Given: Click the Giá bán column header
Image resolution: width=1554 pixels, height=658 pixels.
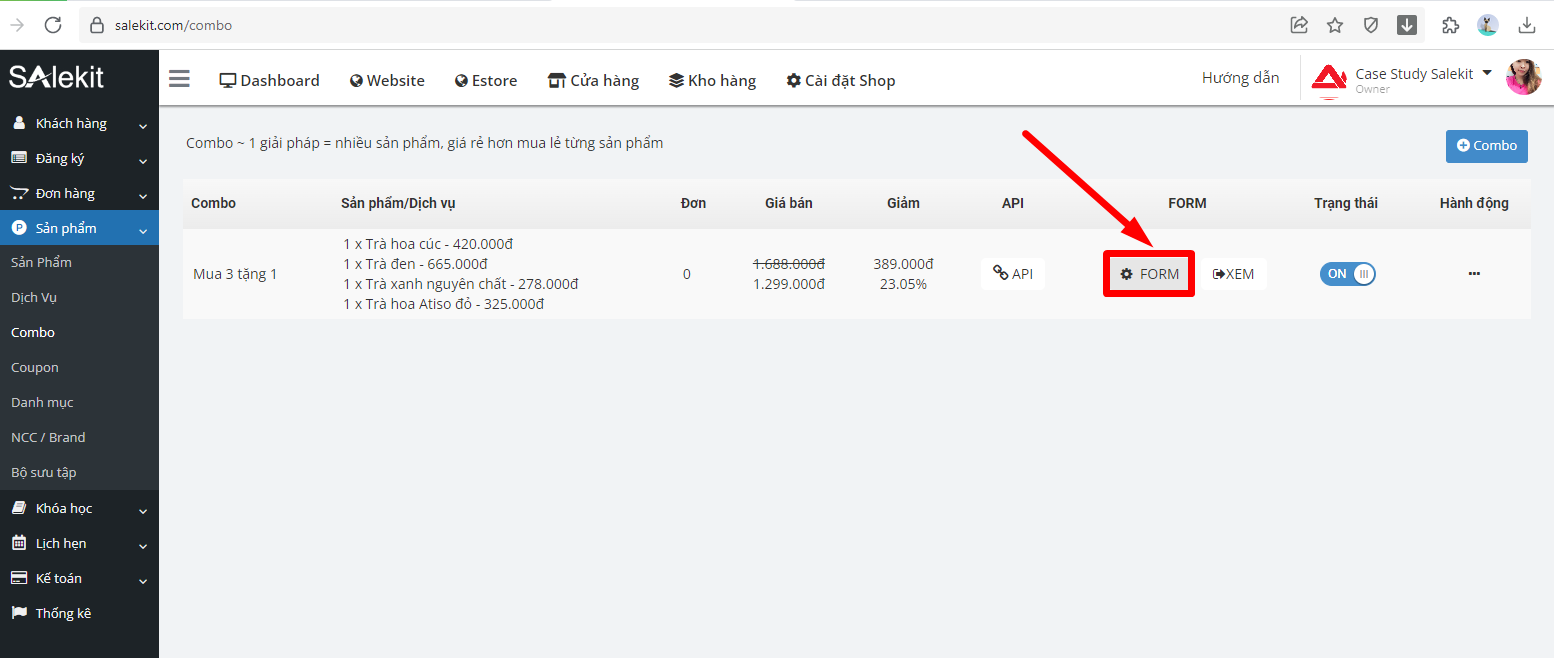Looking at the screenshot, I should 789,203.
